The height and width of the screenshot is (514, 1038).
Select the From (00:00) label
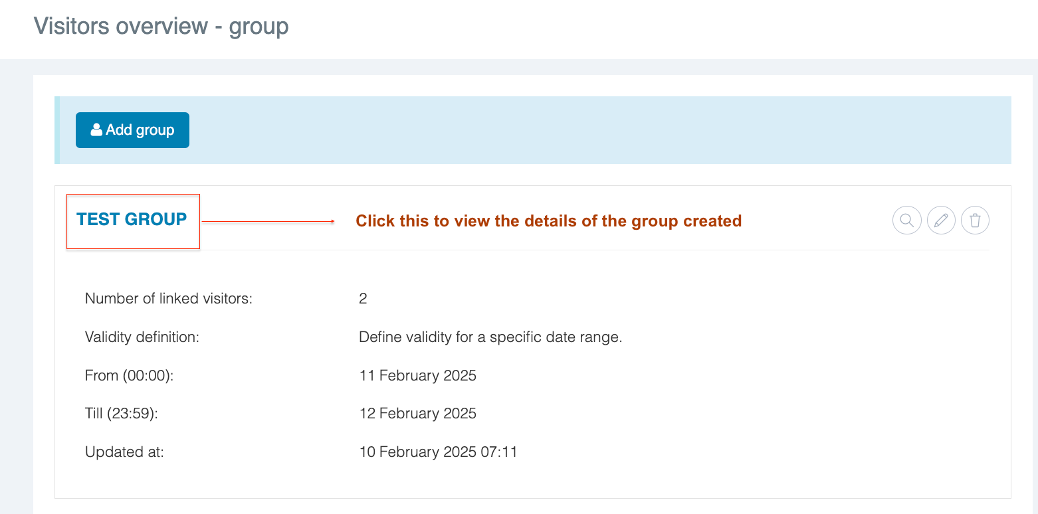click(130, 376)
